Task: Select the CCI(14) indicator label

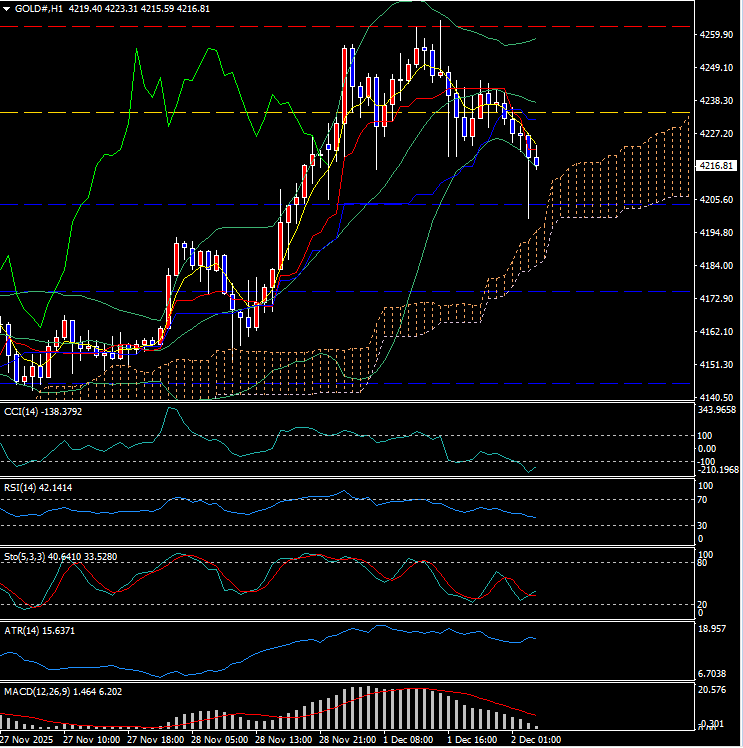Action: pyautogui.click(x=20, y=410)
